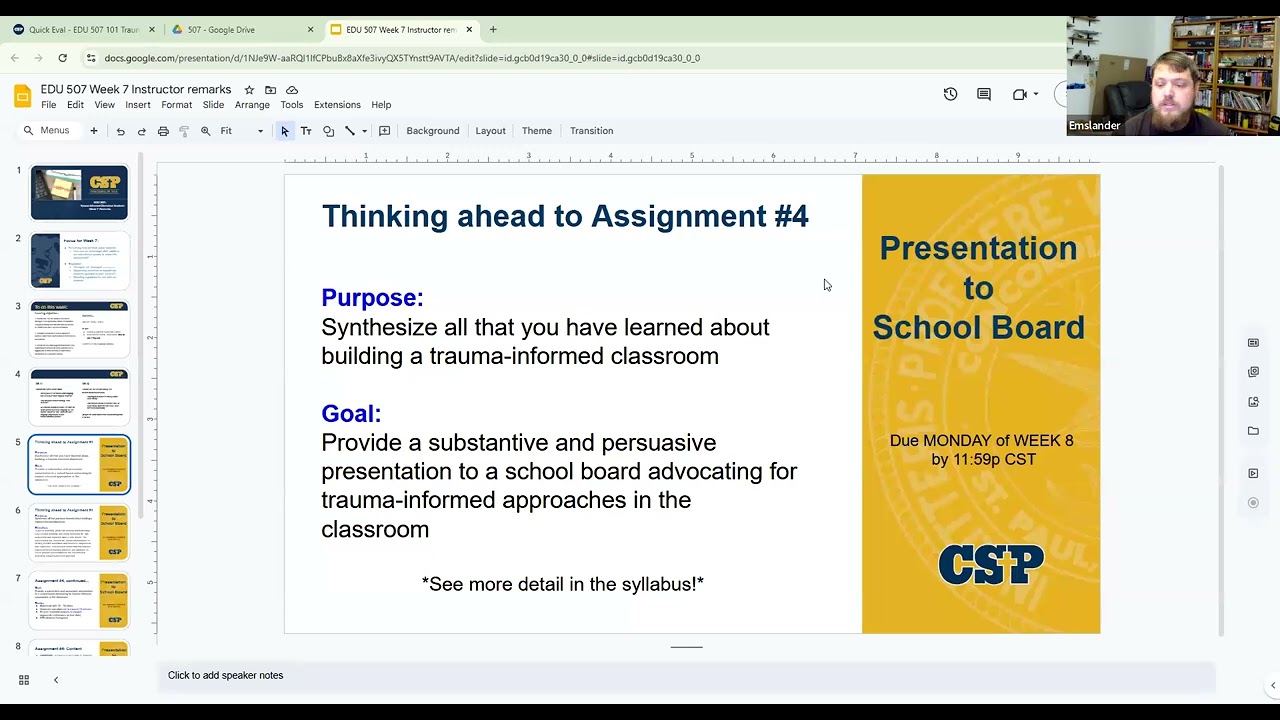Select the Shape tool
Screen dimensions: 1280x720
(x=328, y=131)
